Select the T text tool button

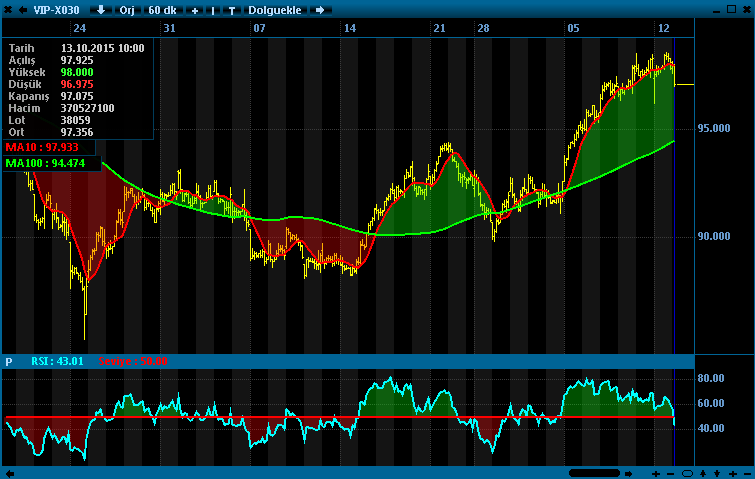click(x=231, y=10)
